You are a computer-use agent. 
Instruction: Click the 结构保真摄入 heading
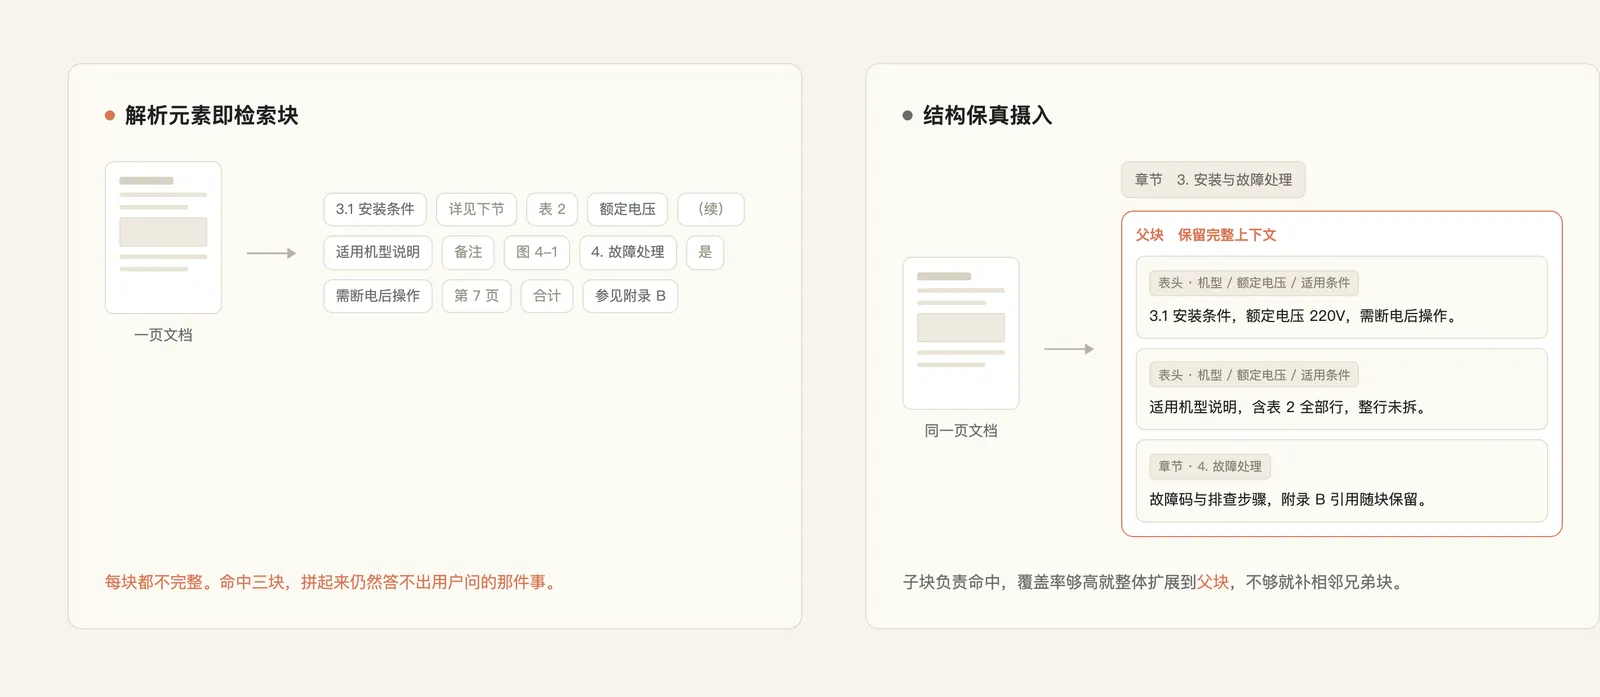(x=988, y=116)
